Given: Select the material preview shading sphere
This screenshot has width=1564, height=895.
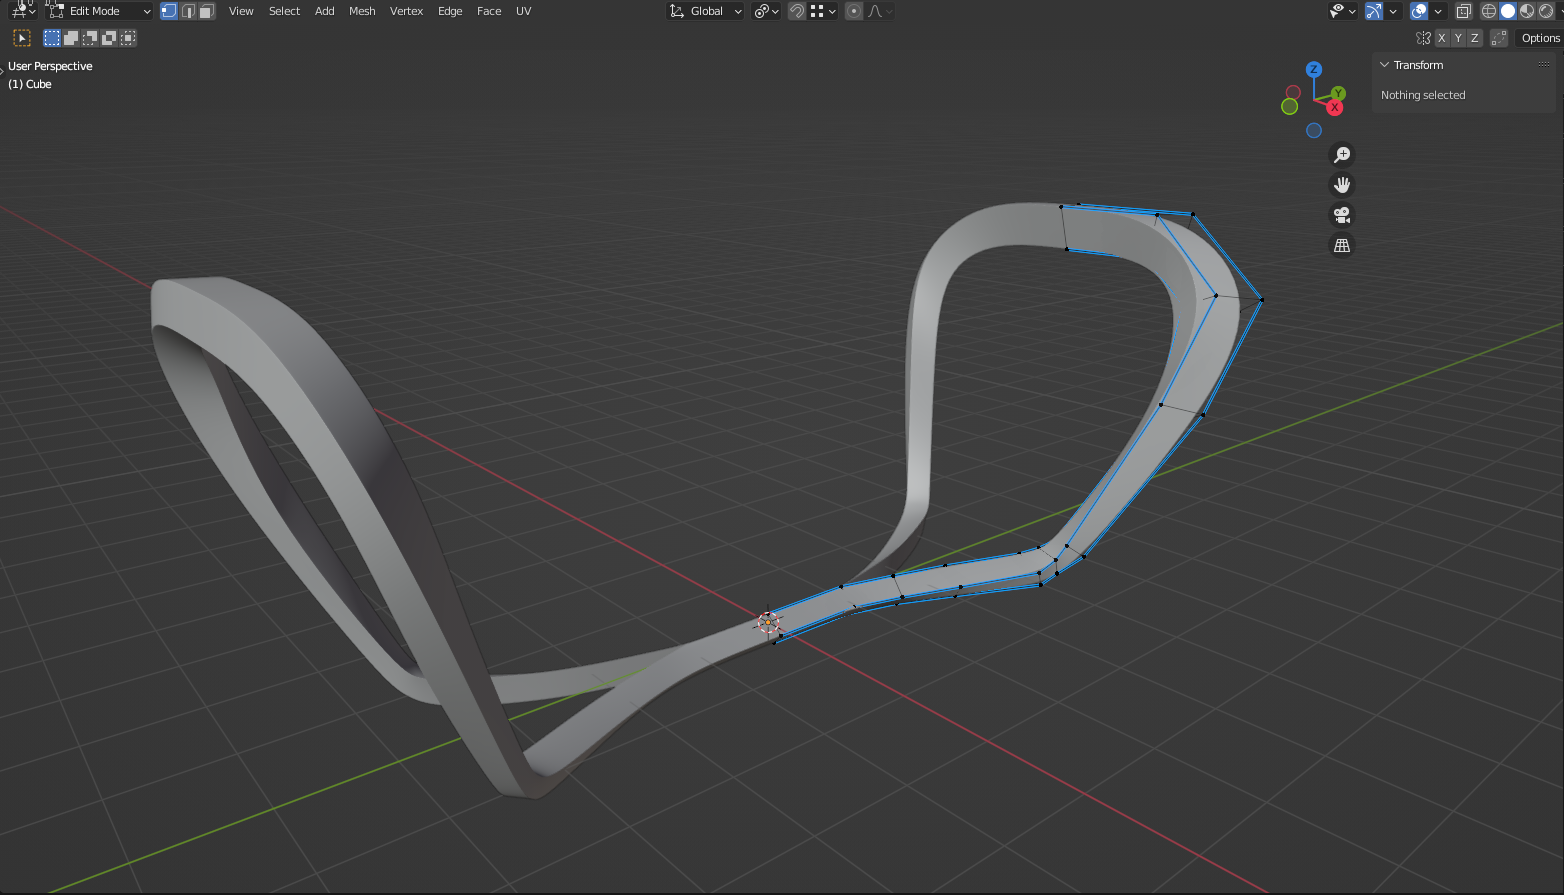Looking at the screenshot, I should 1527,11.
